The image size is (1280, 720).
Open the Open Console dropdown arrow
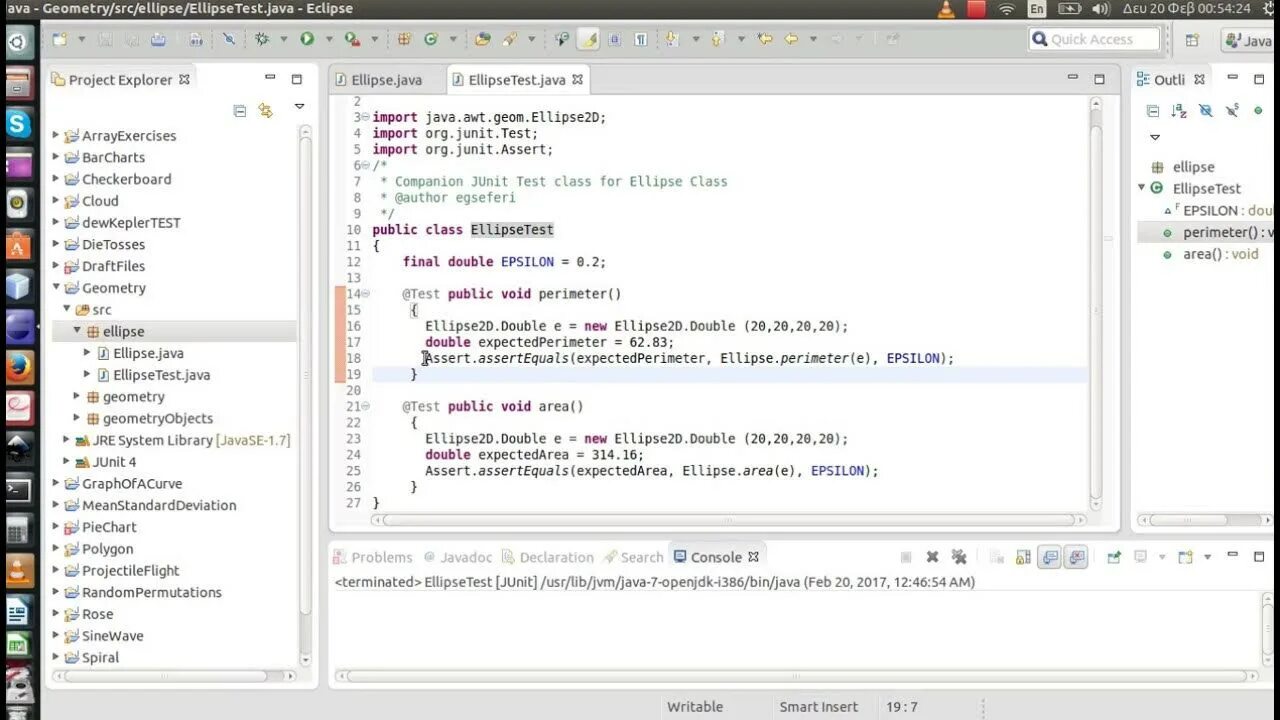pyautogui.click(x=1207, y=557)
